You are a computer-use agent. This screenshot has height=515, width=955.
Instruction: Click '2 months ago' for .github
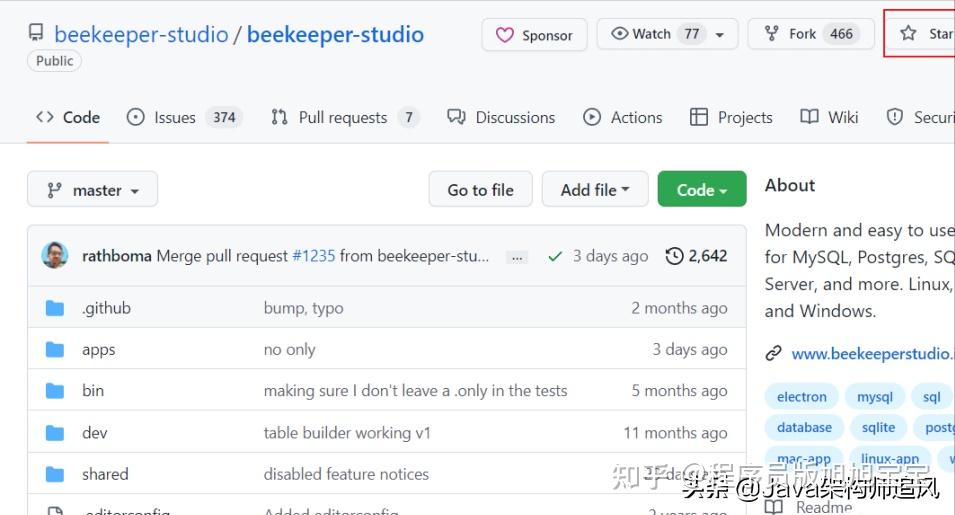click(679, 308)
